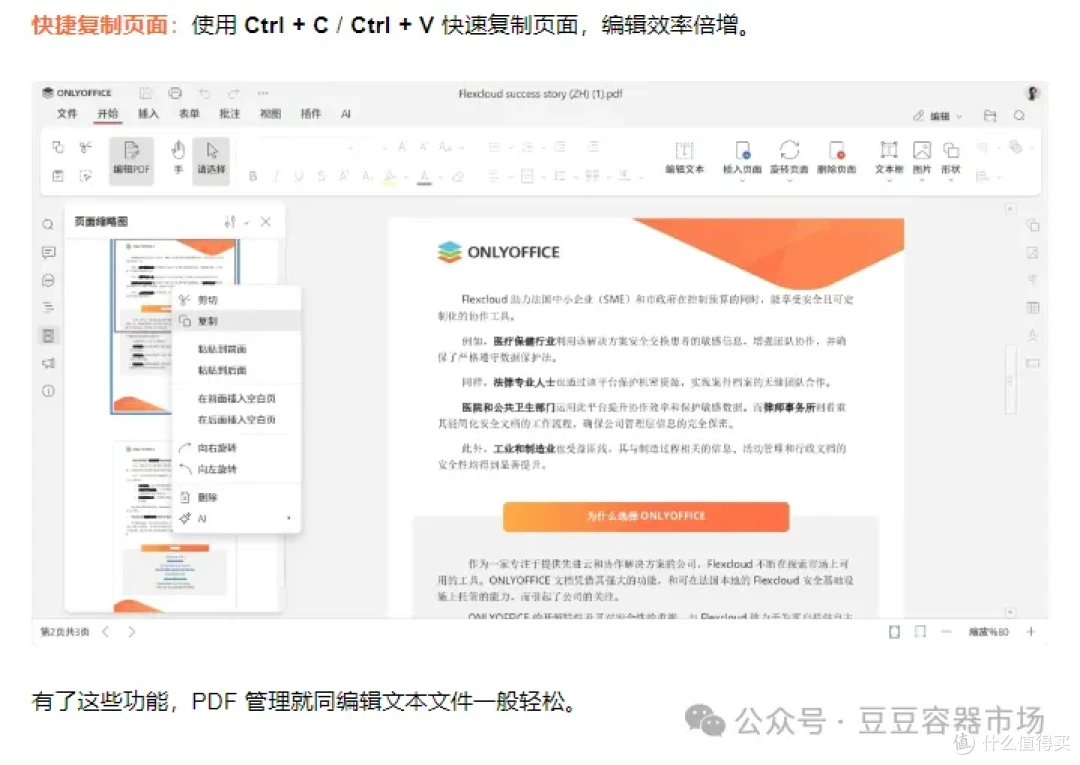Toggle the page thumbnails sidebar icon
This screenshot has width=1080, height=765.
(48, 335)
